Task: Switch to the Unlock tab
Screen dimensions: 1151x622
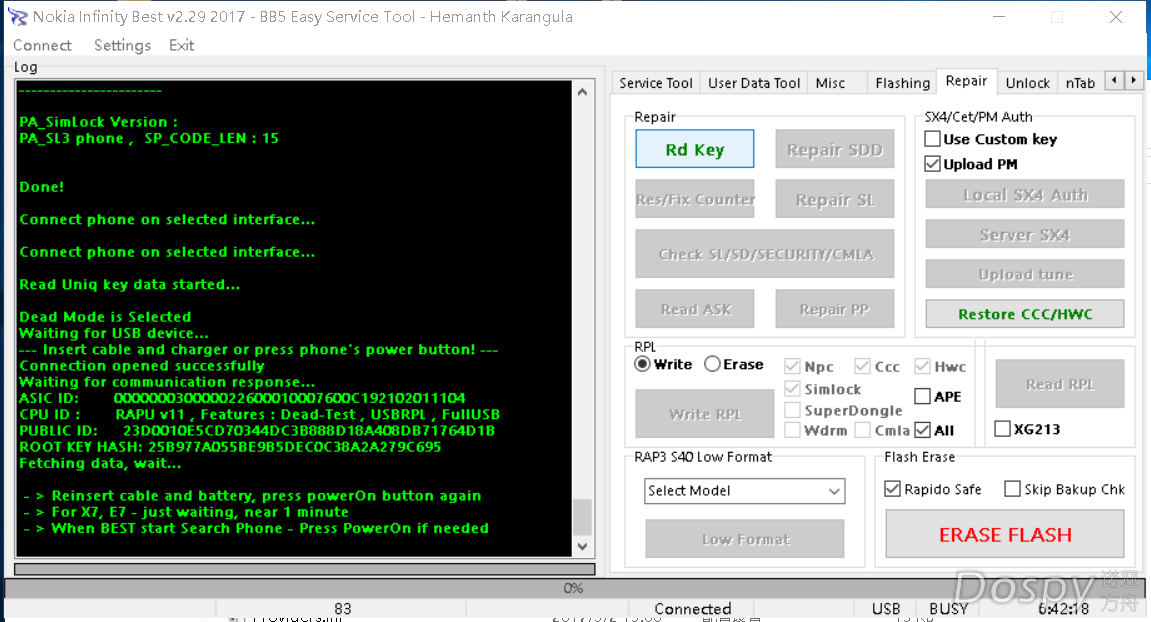Action: [x=1028, y=83]
